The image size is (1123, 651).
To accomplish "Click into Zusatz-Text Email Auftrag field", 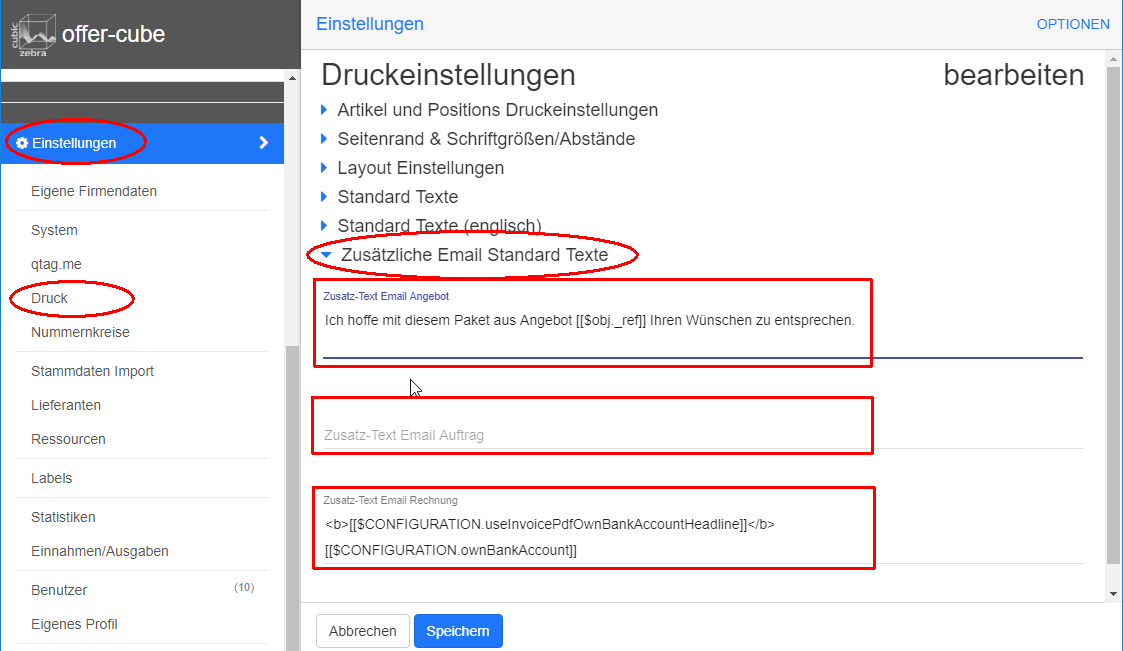I will coord(600,435).
